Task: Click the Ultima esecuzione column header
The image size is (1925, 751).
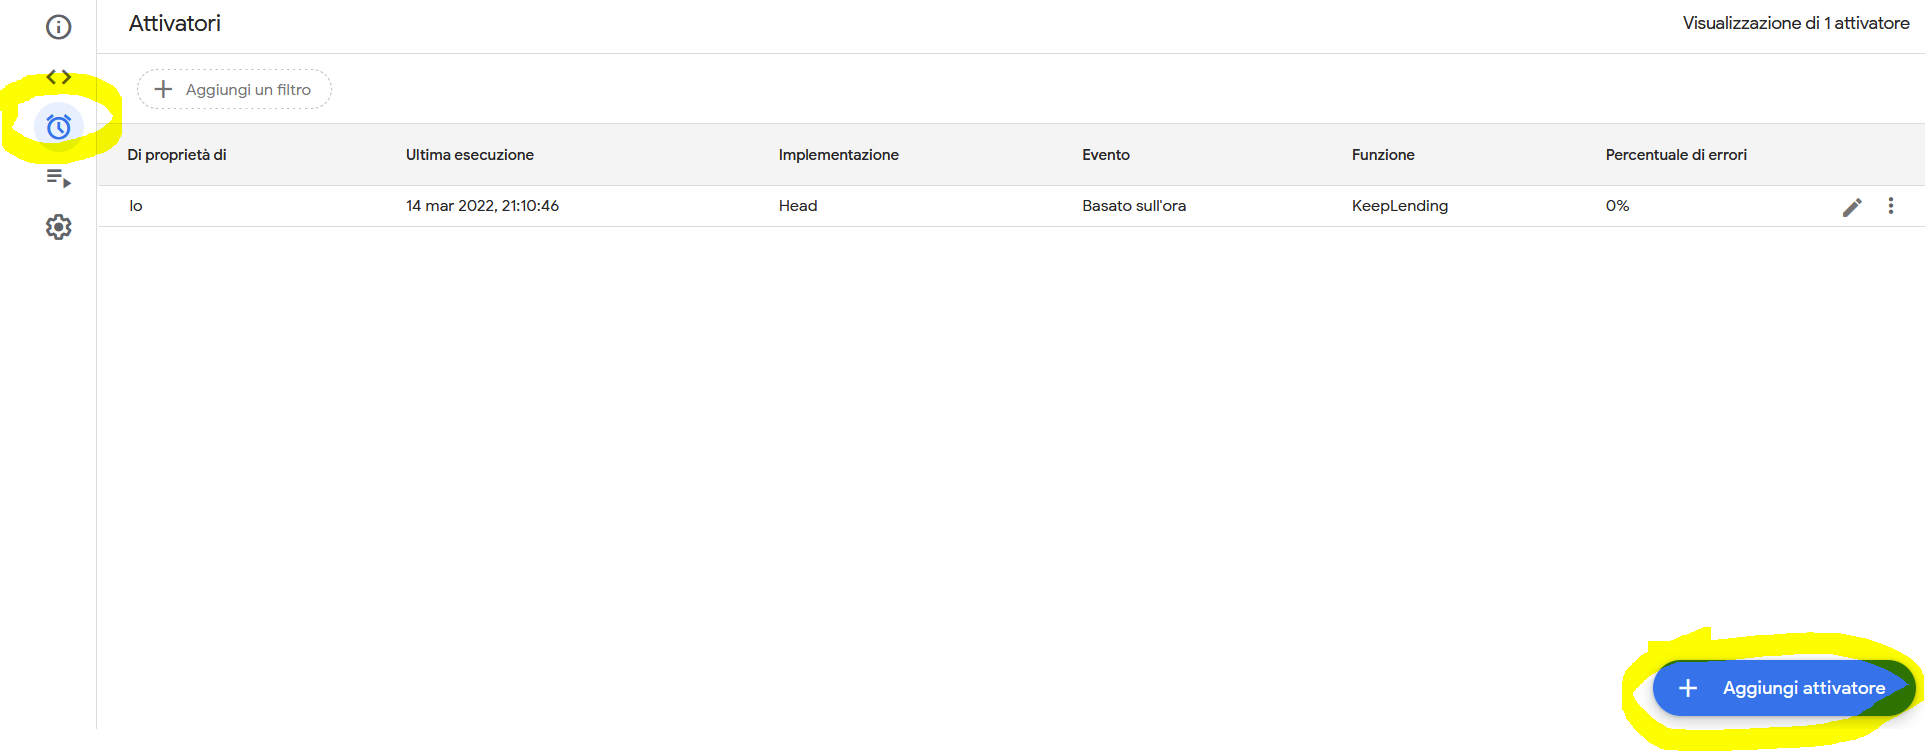Action: coord(470,155)
